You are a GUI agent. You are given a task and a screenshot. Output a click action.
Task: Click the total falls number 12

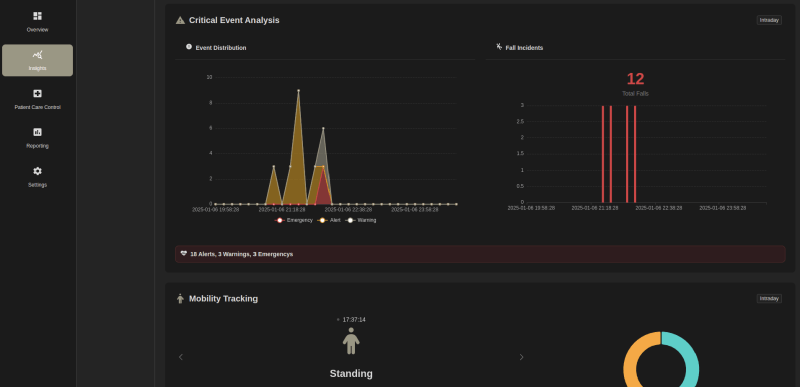635,79
